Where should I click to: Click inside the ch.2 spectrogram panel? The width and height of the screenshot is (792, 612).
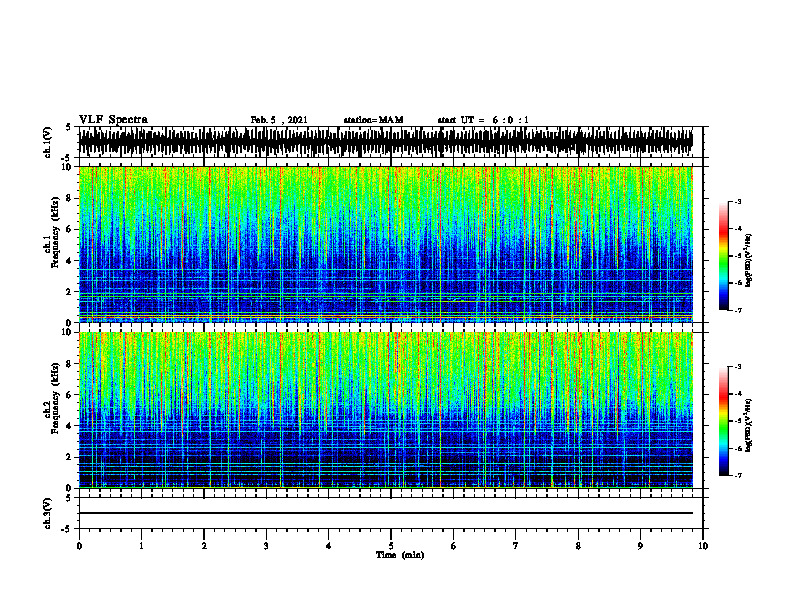click(x=386, y=410)
